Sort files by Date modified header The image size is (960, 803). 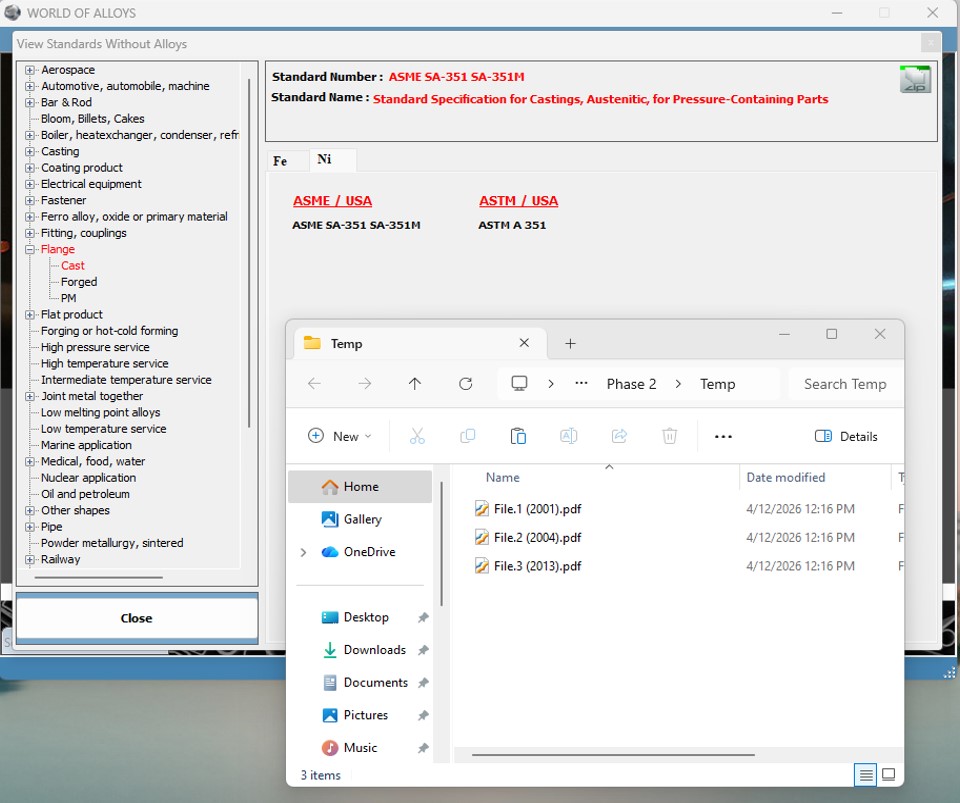(786, 477)
